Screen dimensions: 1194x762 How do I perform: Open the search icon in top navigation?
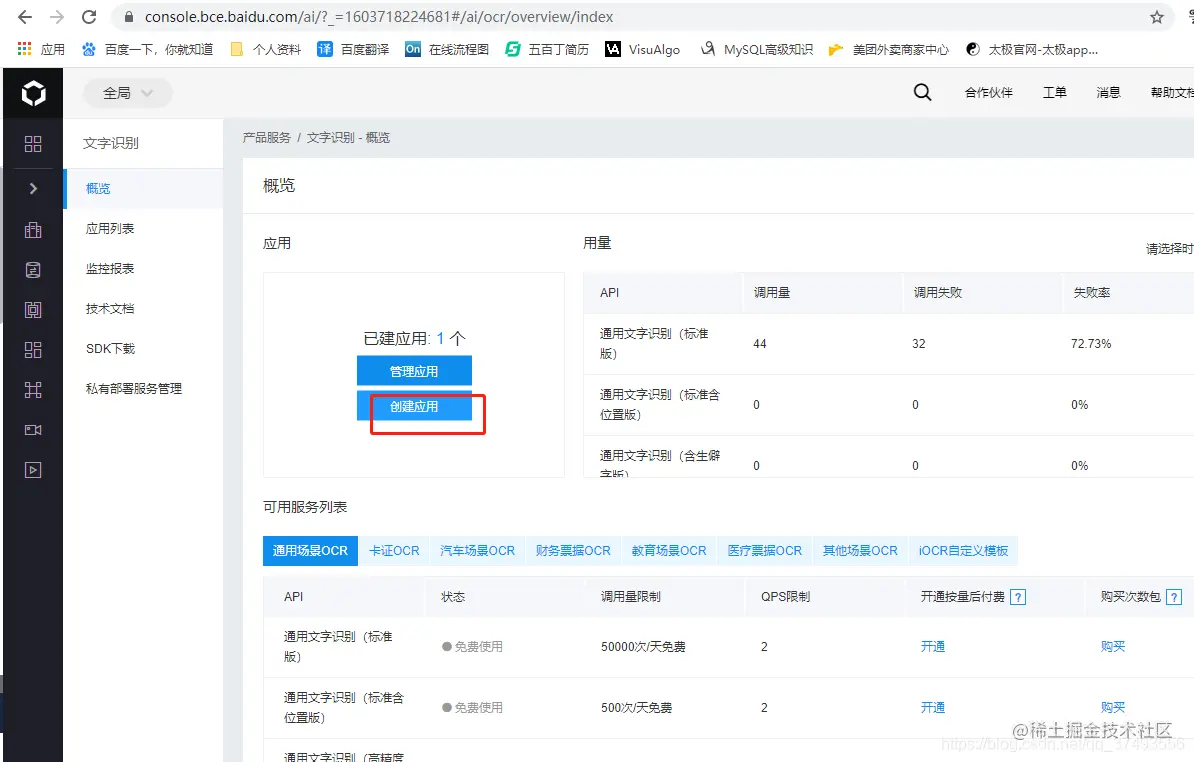921,91
